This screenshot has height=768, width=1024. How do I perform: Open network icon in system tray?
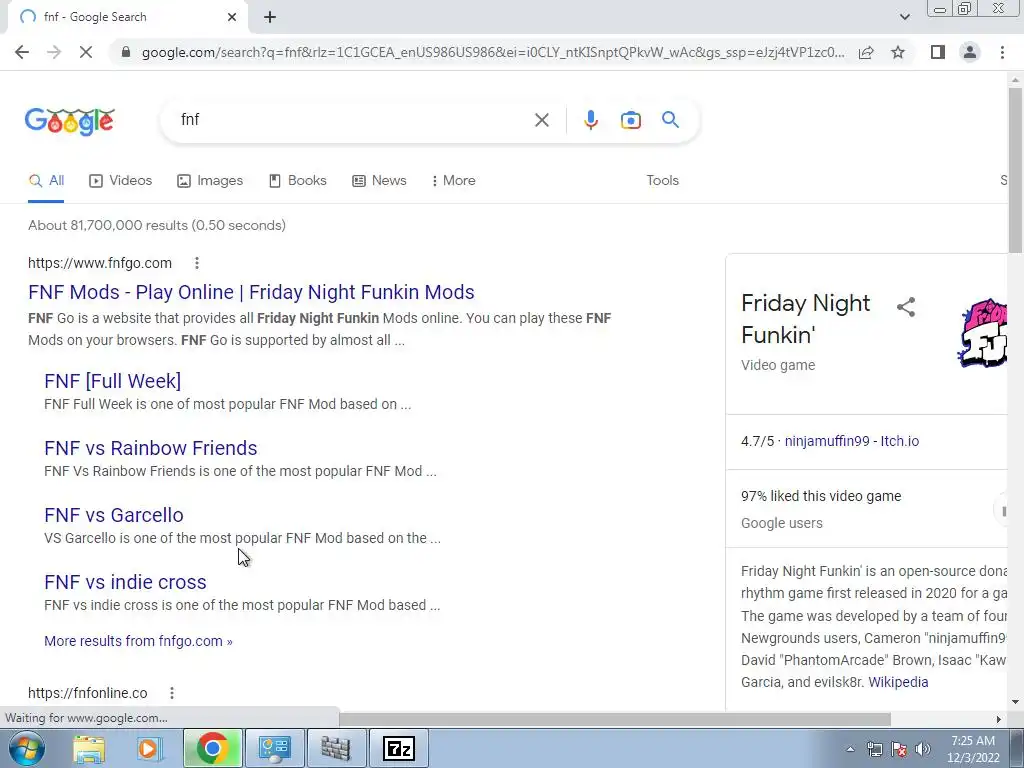pyautogui.click(x=874, y=749)
